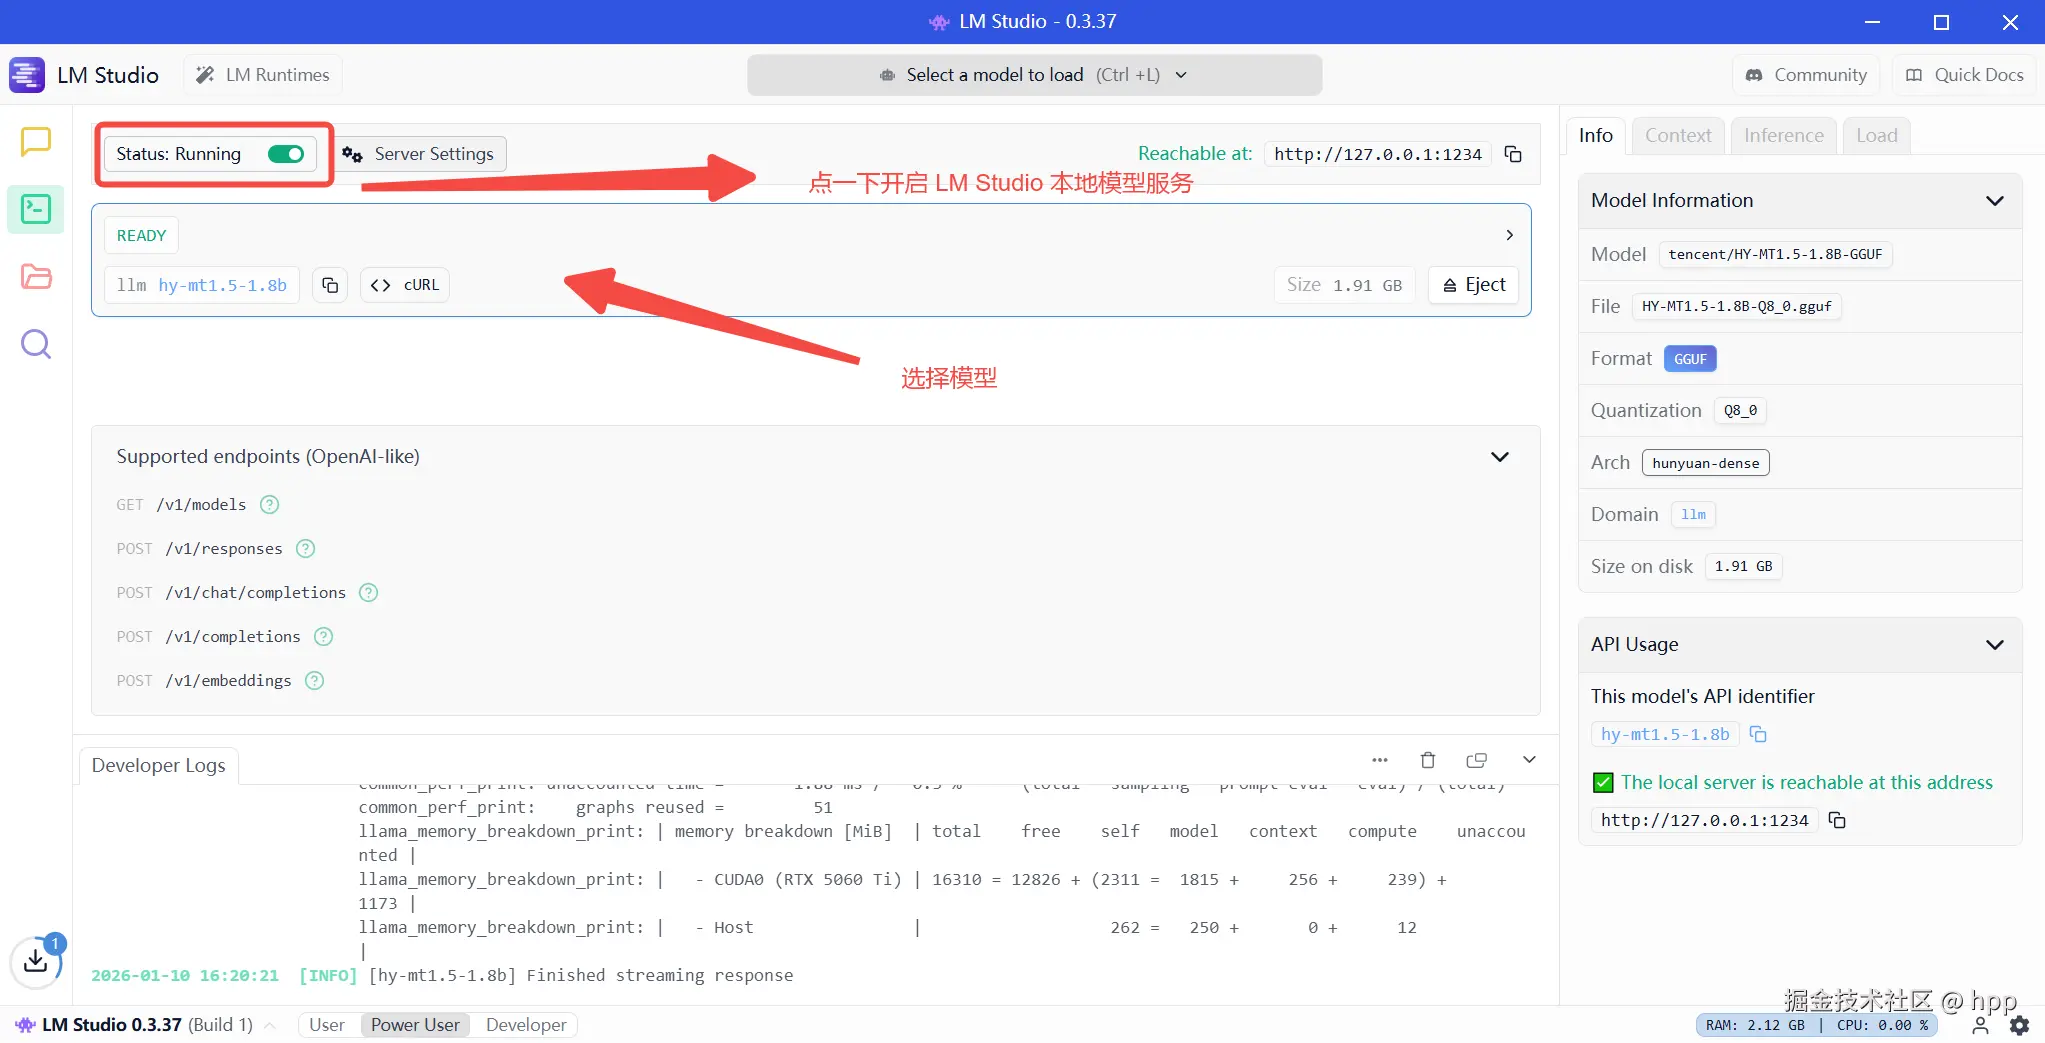Click the http://127.0.0.1:1234 address field at top
The height and width of the screenshot is (1043, 2045).
(x=1378, y=154)
